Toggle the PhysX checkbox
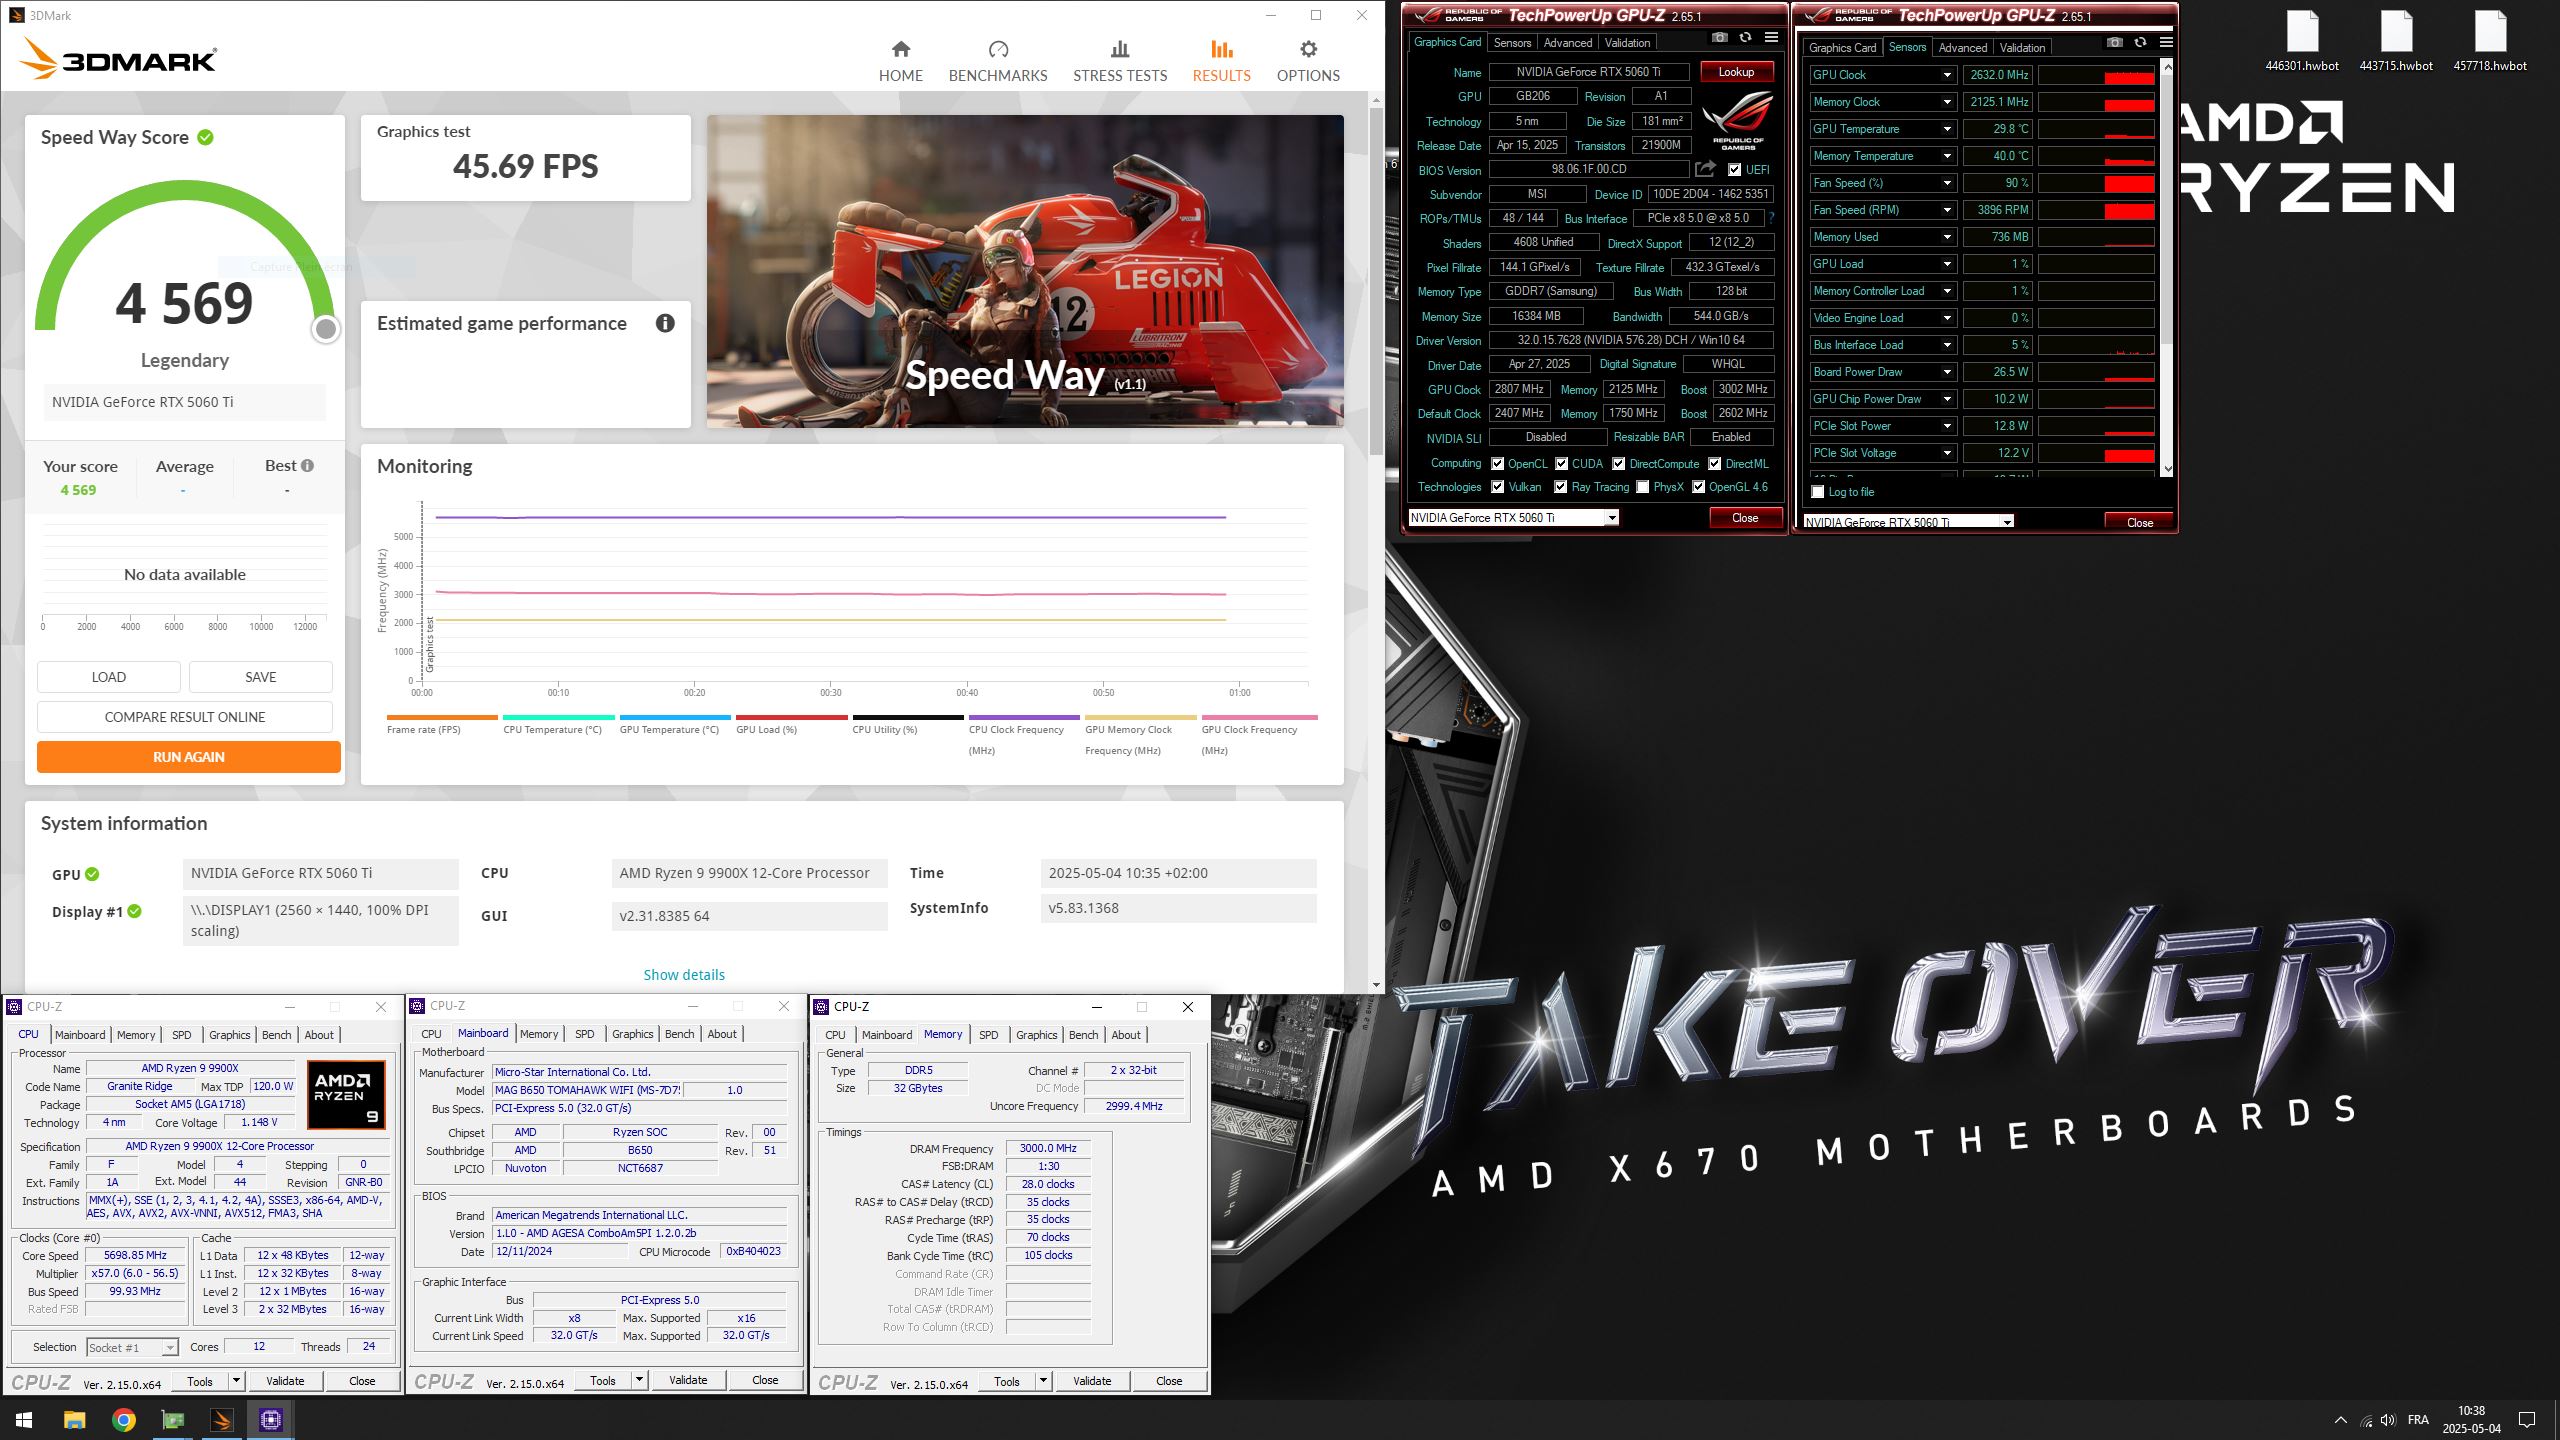The height and width of the screenshot is (1440, 2560). (1642, 487)
